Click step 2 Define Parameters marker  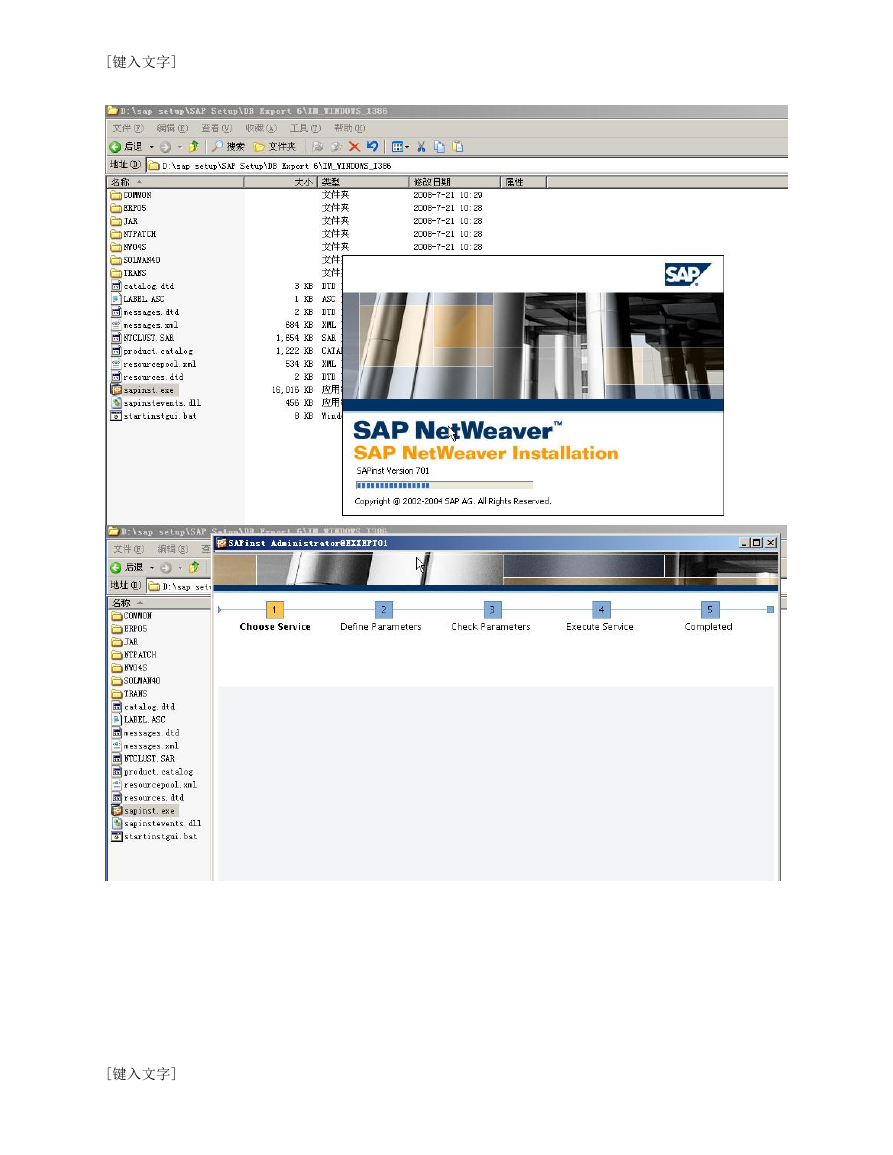(x=383, y=610)
